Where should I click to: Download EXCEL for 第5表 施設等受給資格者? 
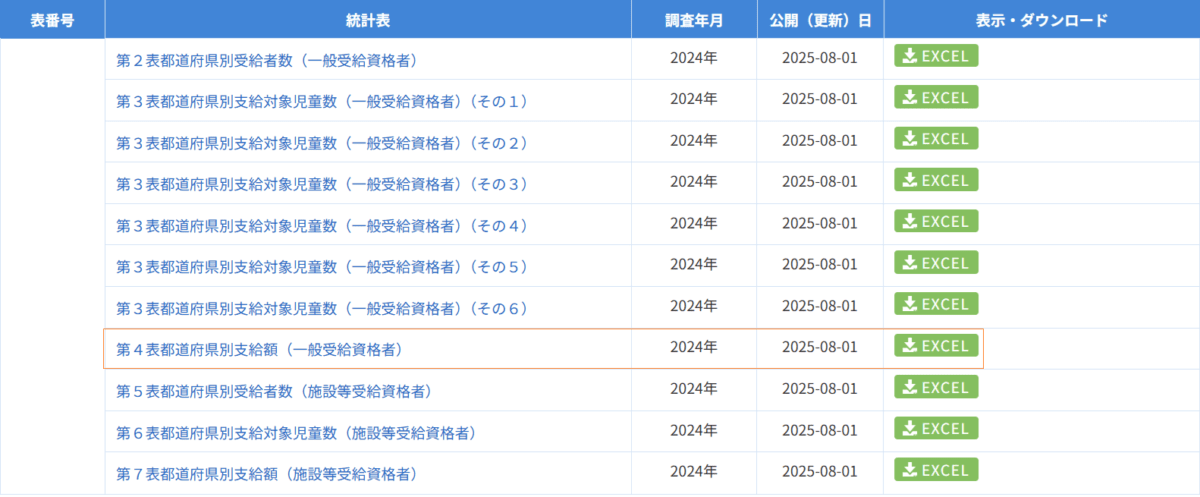coord(935,388)
